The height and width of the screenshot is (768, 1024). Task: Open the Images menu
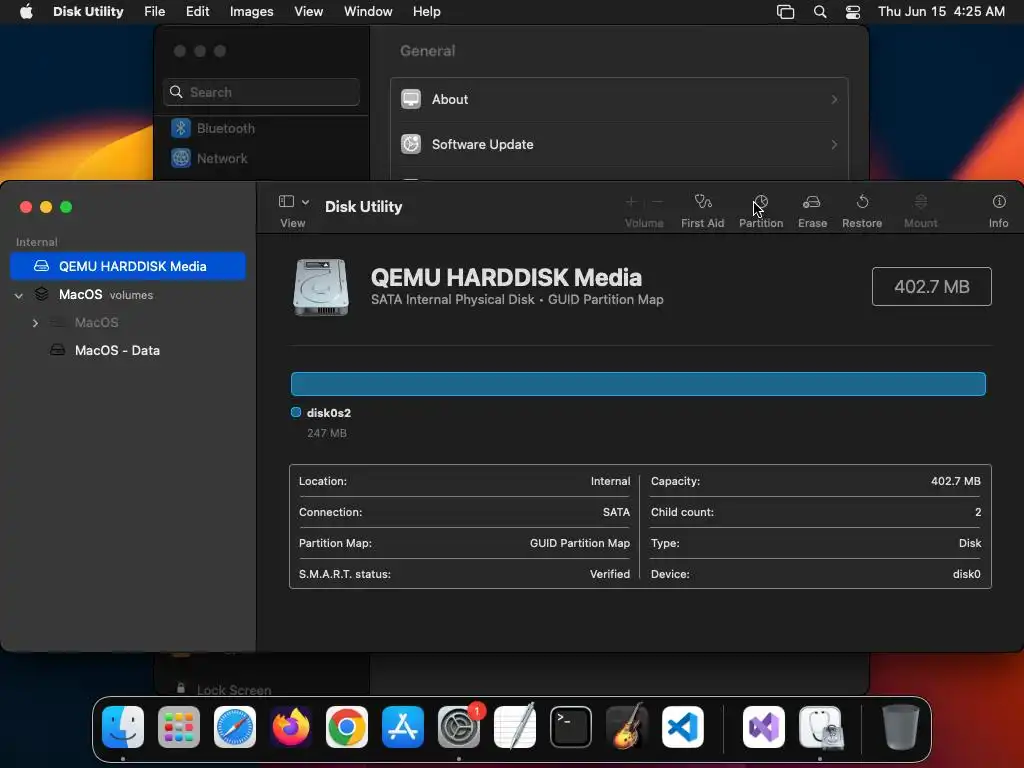(x=251, y=12)
